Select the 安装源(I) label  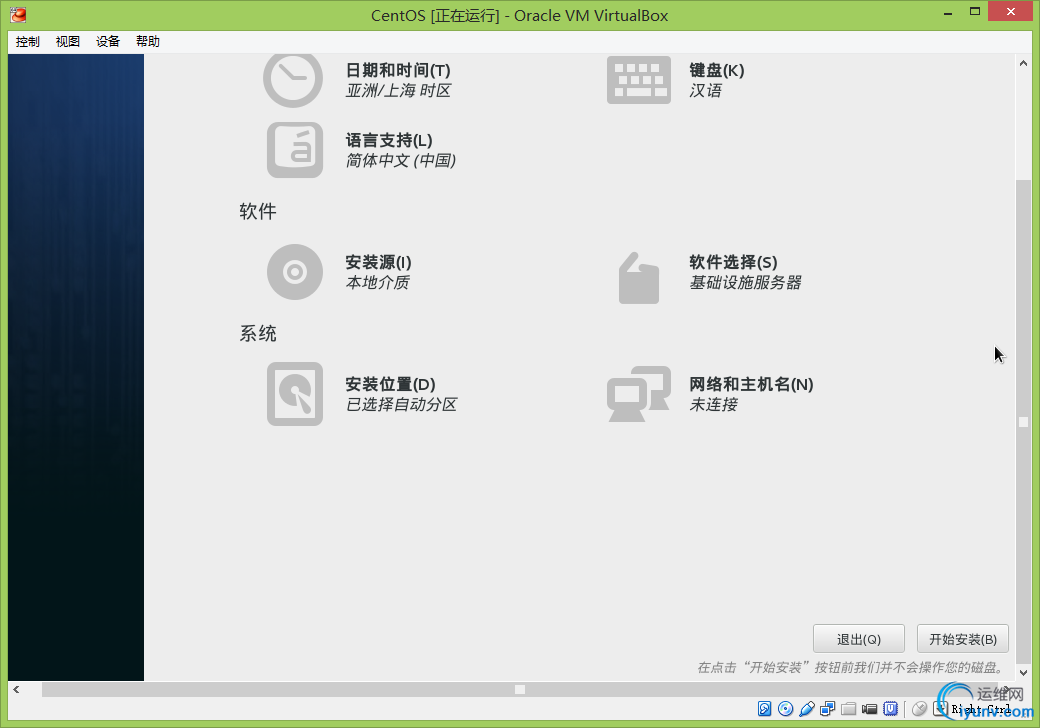click(x=379, y=263)
